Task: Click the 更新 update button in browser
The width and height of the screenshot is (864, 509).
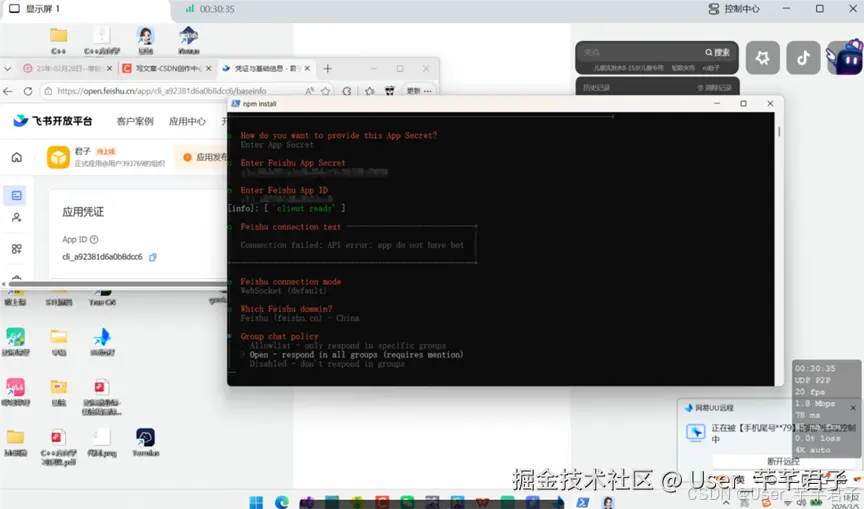Action: click(419, 91)
